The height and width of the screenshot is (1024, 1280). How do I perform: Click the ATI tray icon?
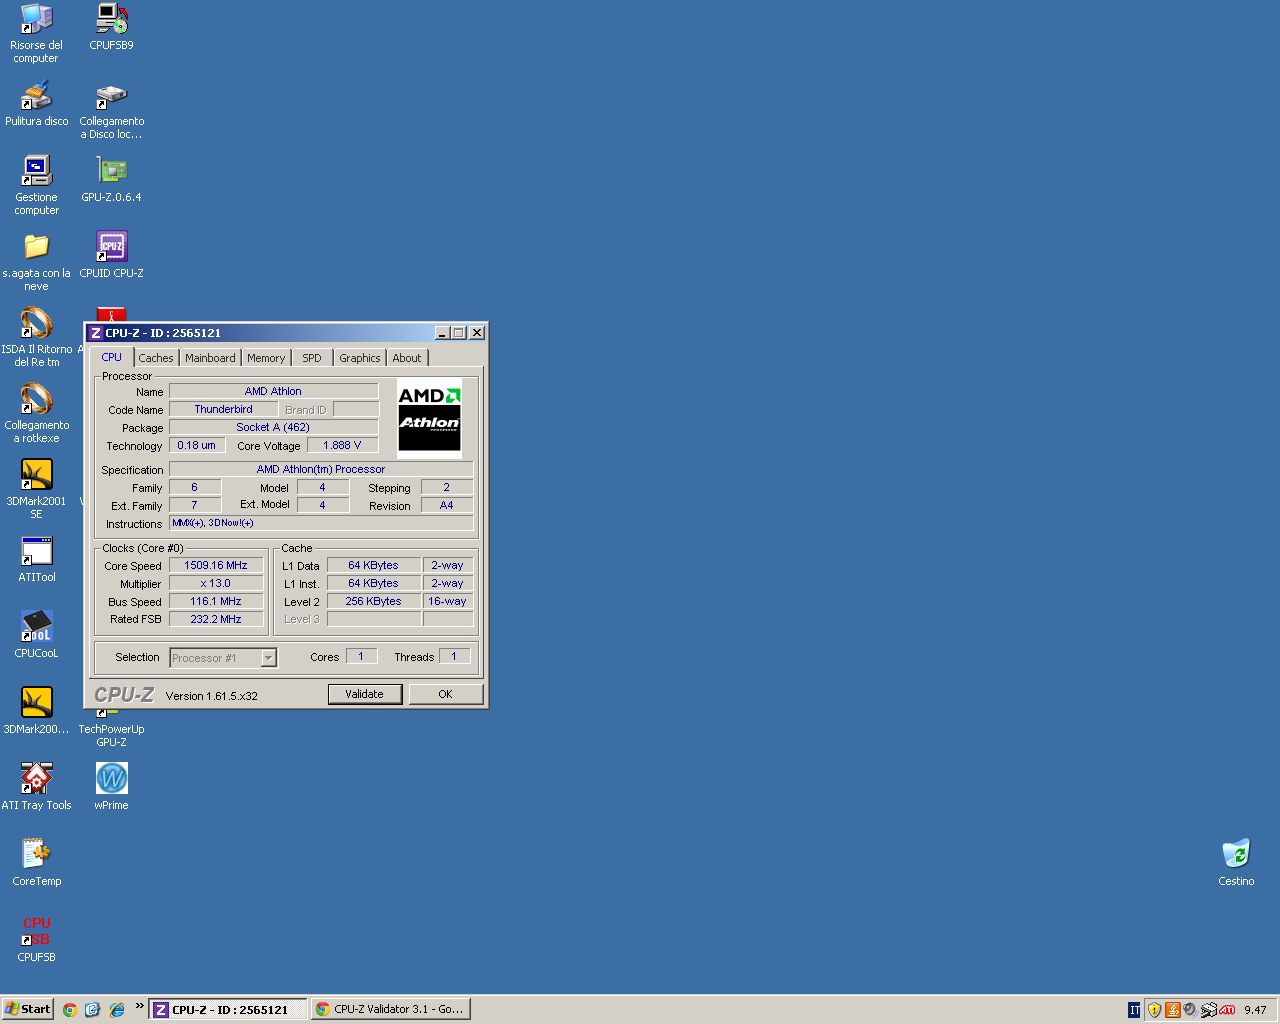tap(1228, 1010)
